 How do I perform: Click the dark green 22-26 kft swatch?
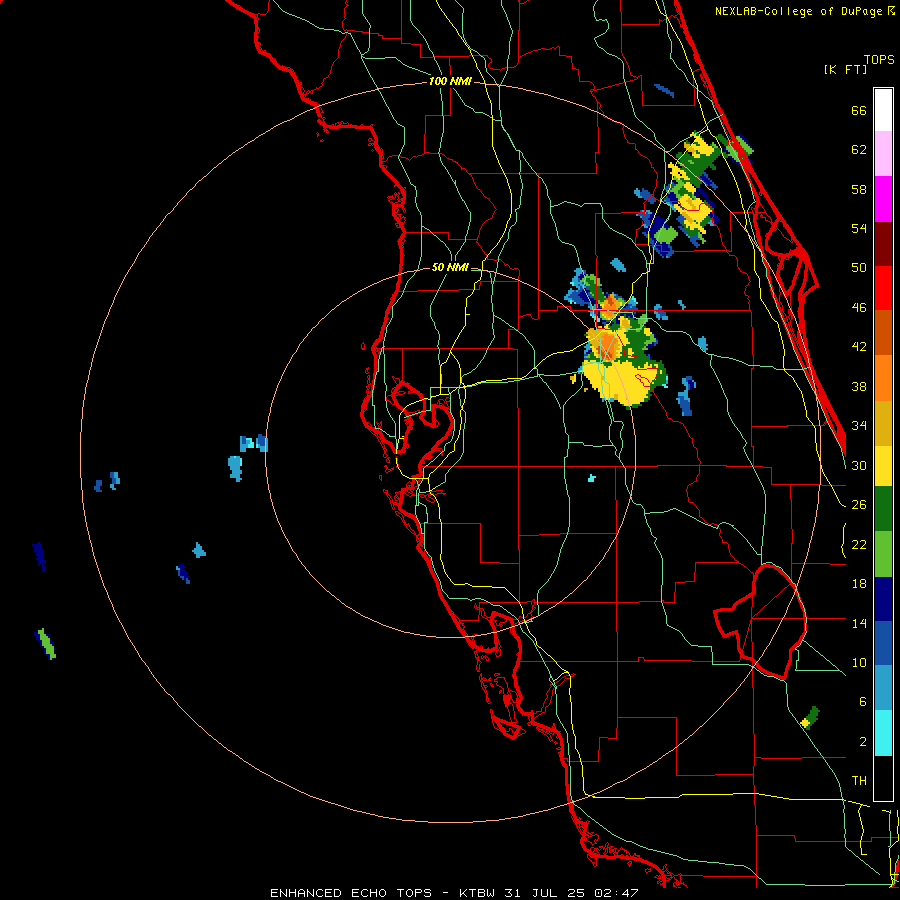point(883,509)
